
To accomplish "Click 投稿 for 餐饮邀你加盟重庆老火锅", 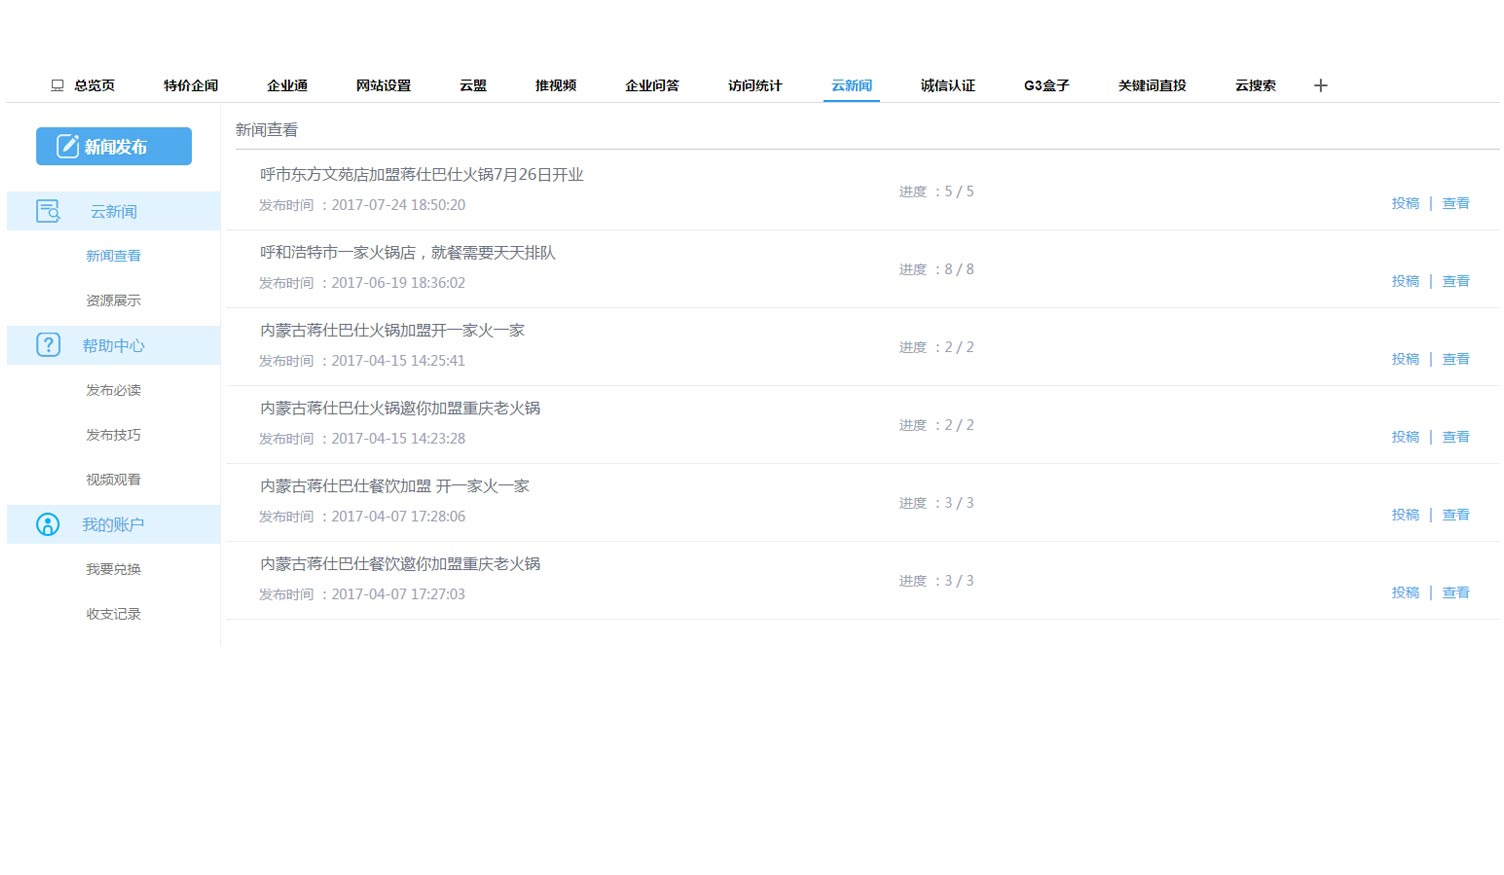I will tap(1405, 593).
